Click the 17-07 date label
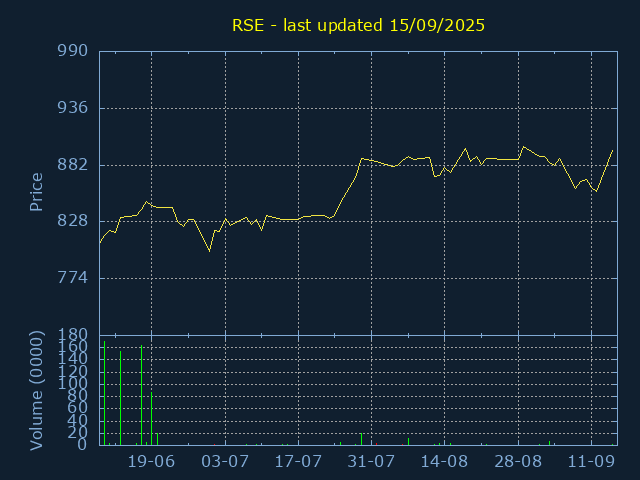Image resolution: width=640 pixels, height=480 pixels. click(x=298, y=462)
